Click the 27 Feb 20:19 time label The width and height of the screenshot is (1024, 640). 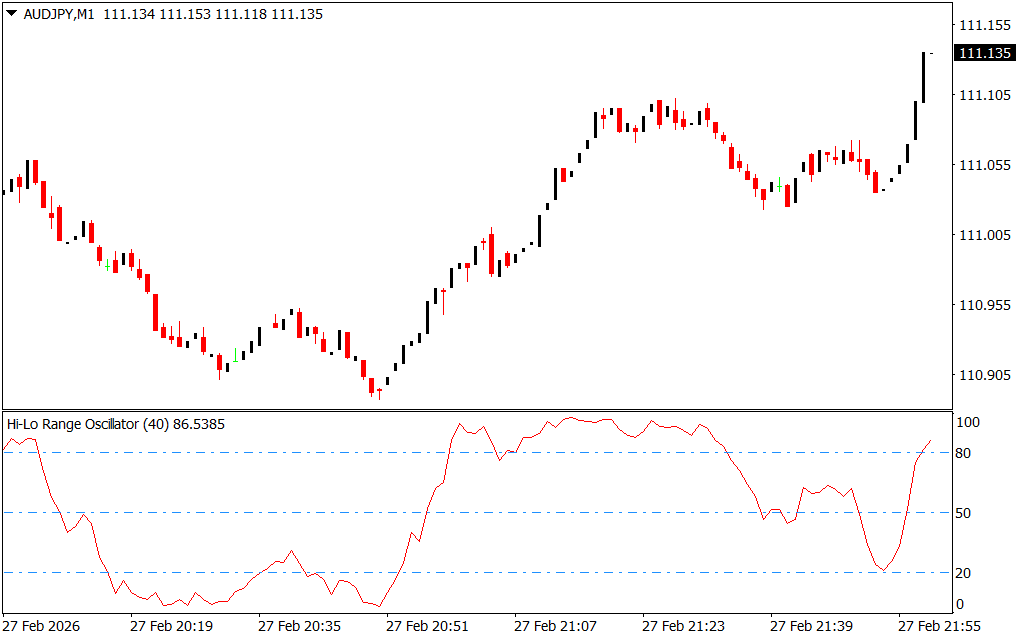(x=171, y=626)
